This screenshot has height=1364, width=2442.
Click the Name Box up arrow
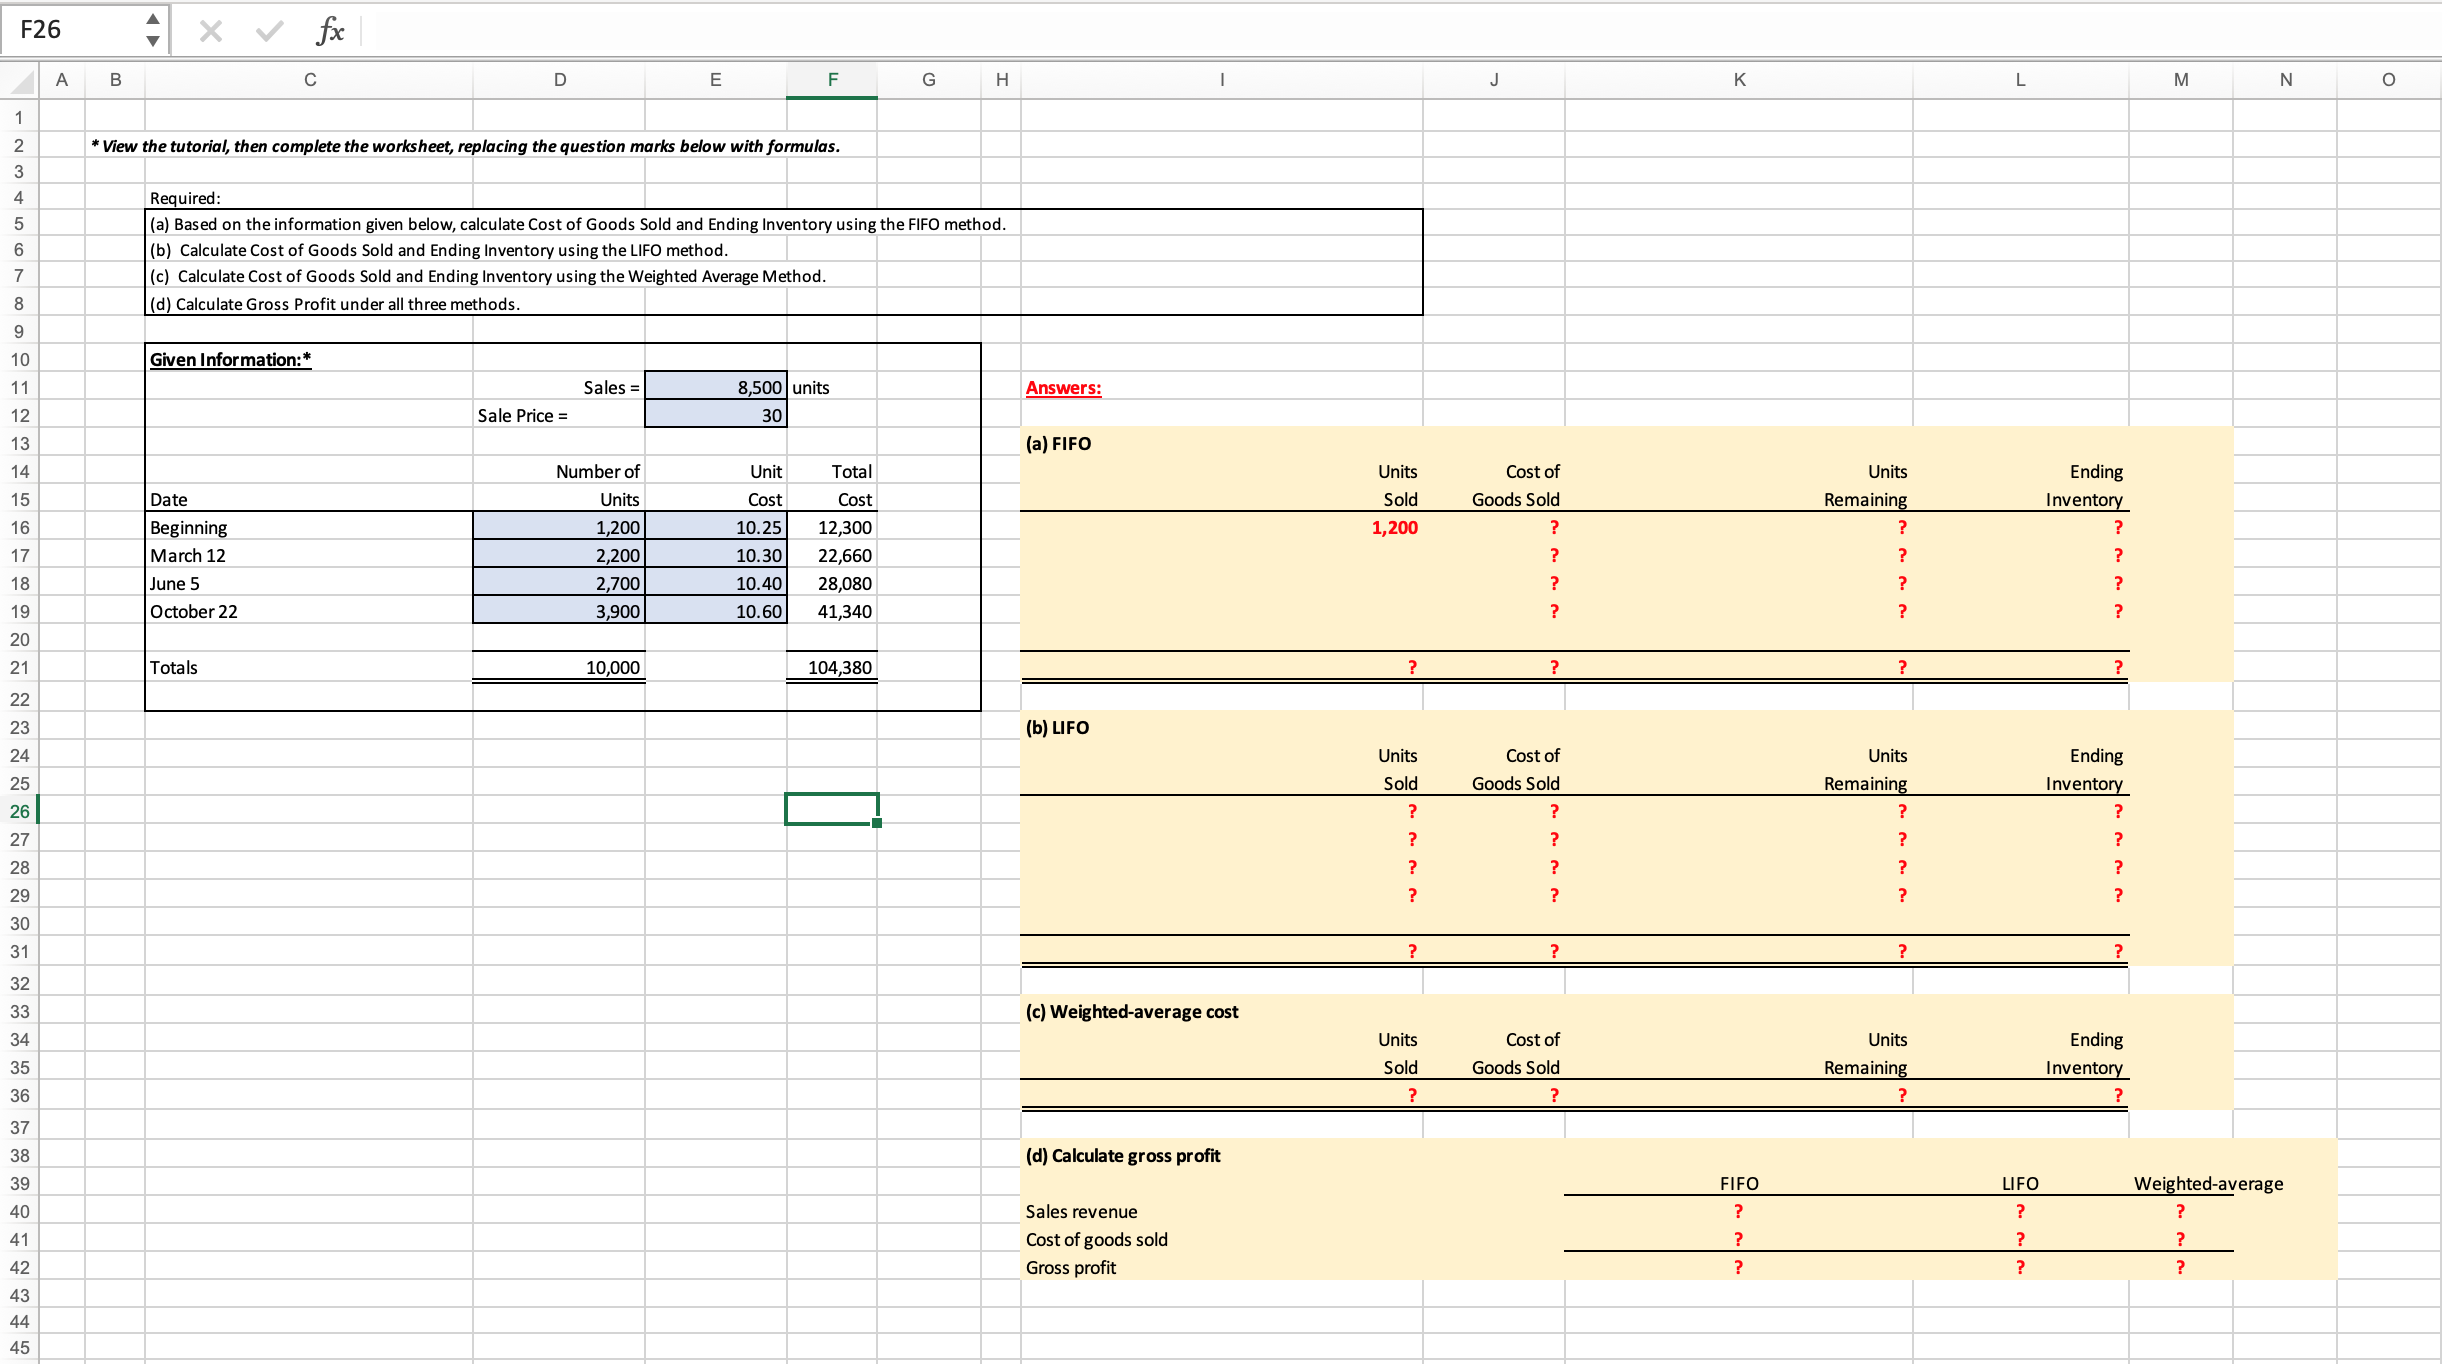click(x=152, y=18)
